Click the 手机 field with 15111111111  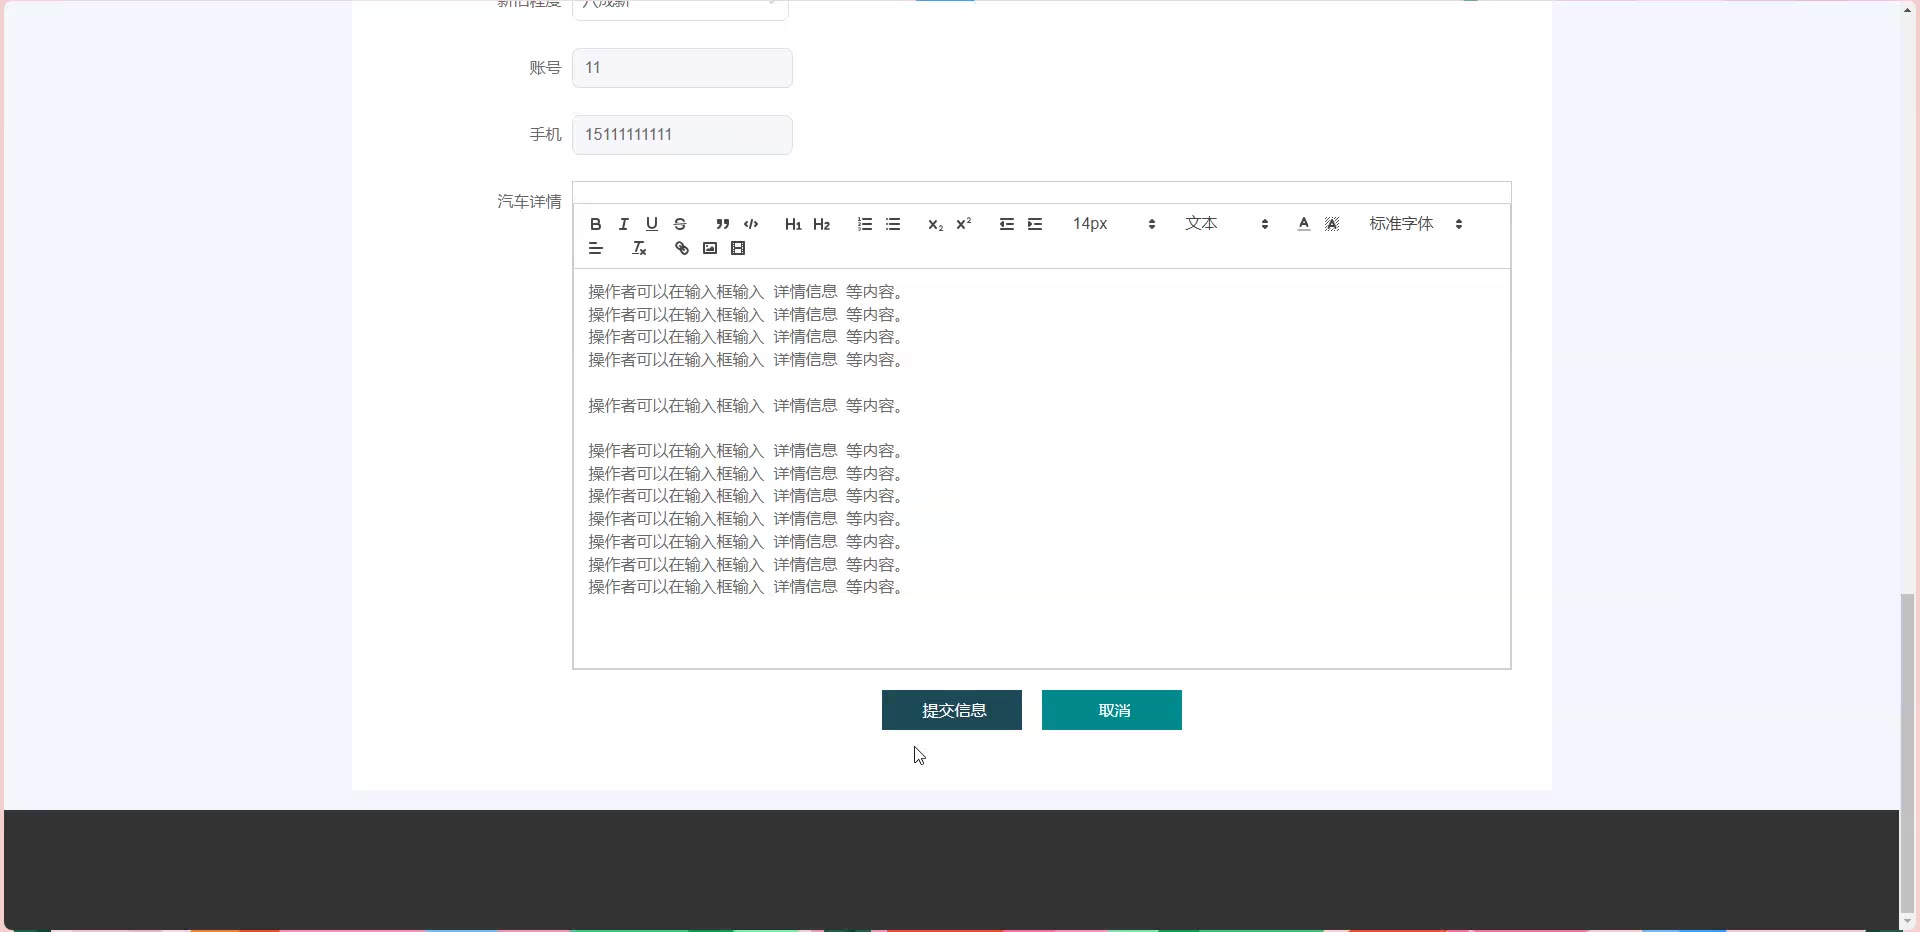pyautogui.click(x=682, y=135)
